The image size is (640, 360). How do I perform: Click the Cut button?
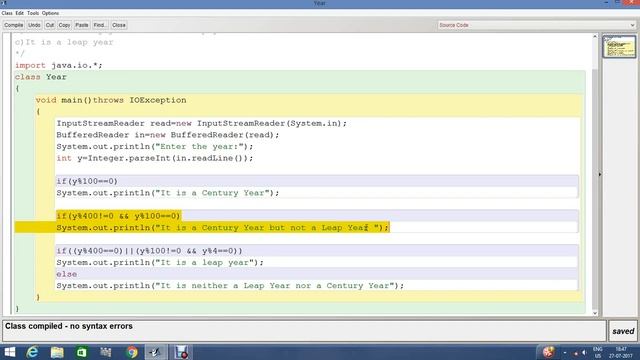point(50,25)
